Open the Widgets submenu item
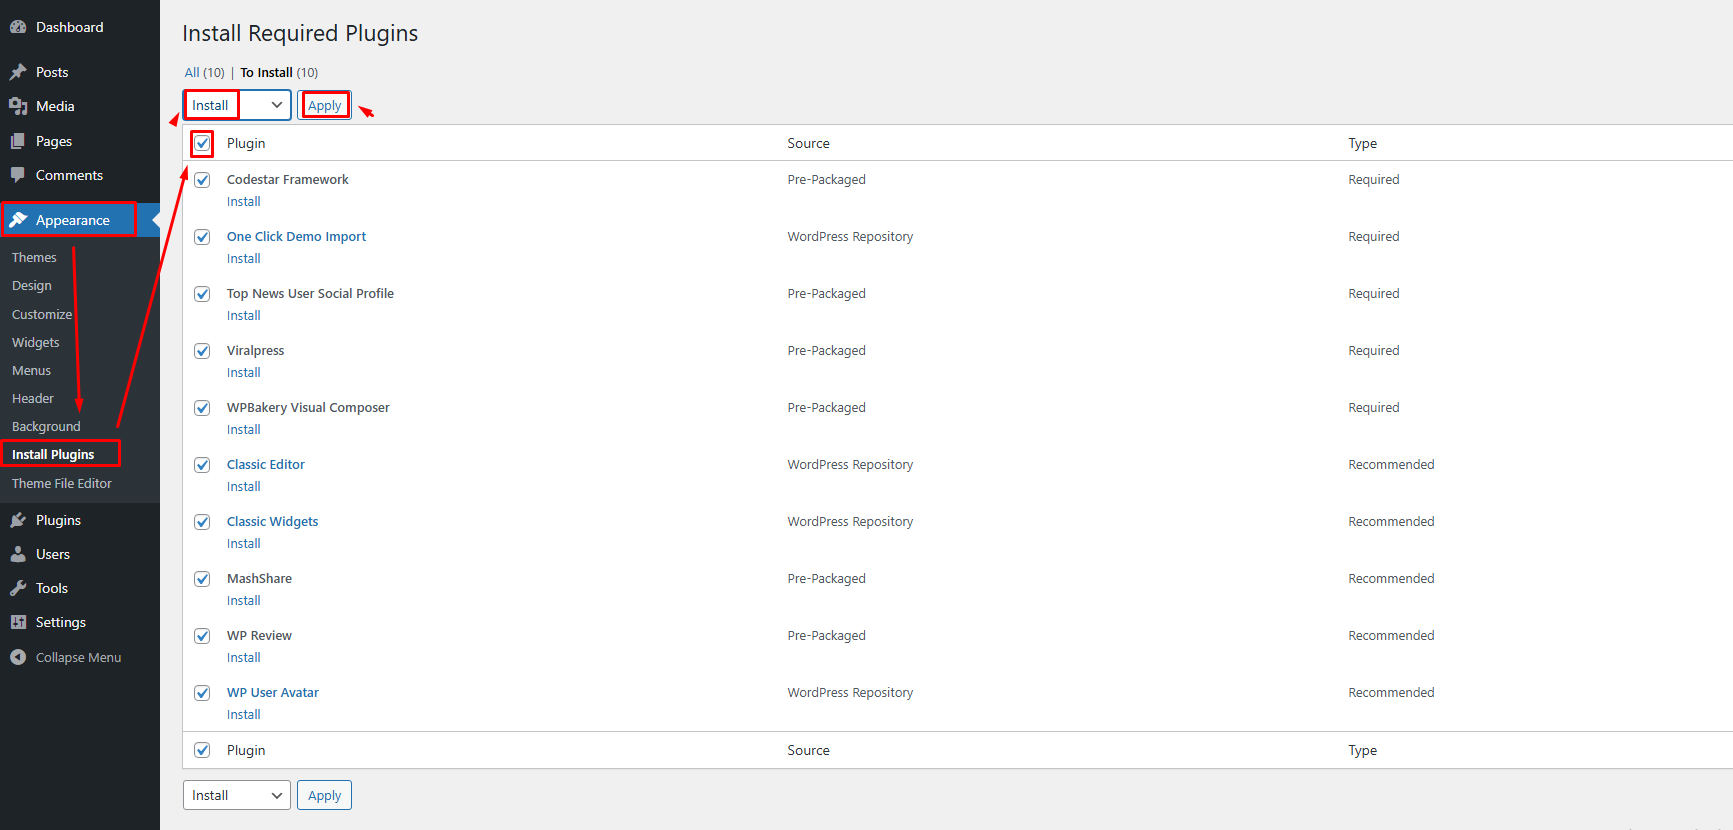The image size is (1733, 830). click(x=36, y=342)
